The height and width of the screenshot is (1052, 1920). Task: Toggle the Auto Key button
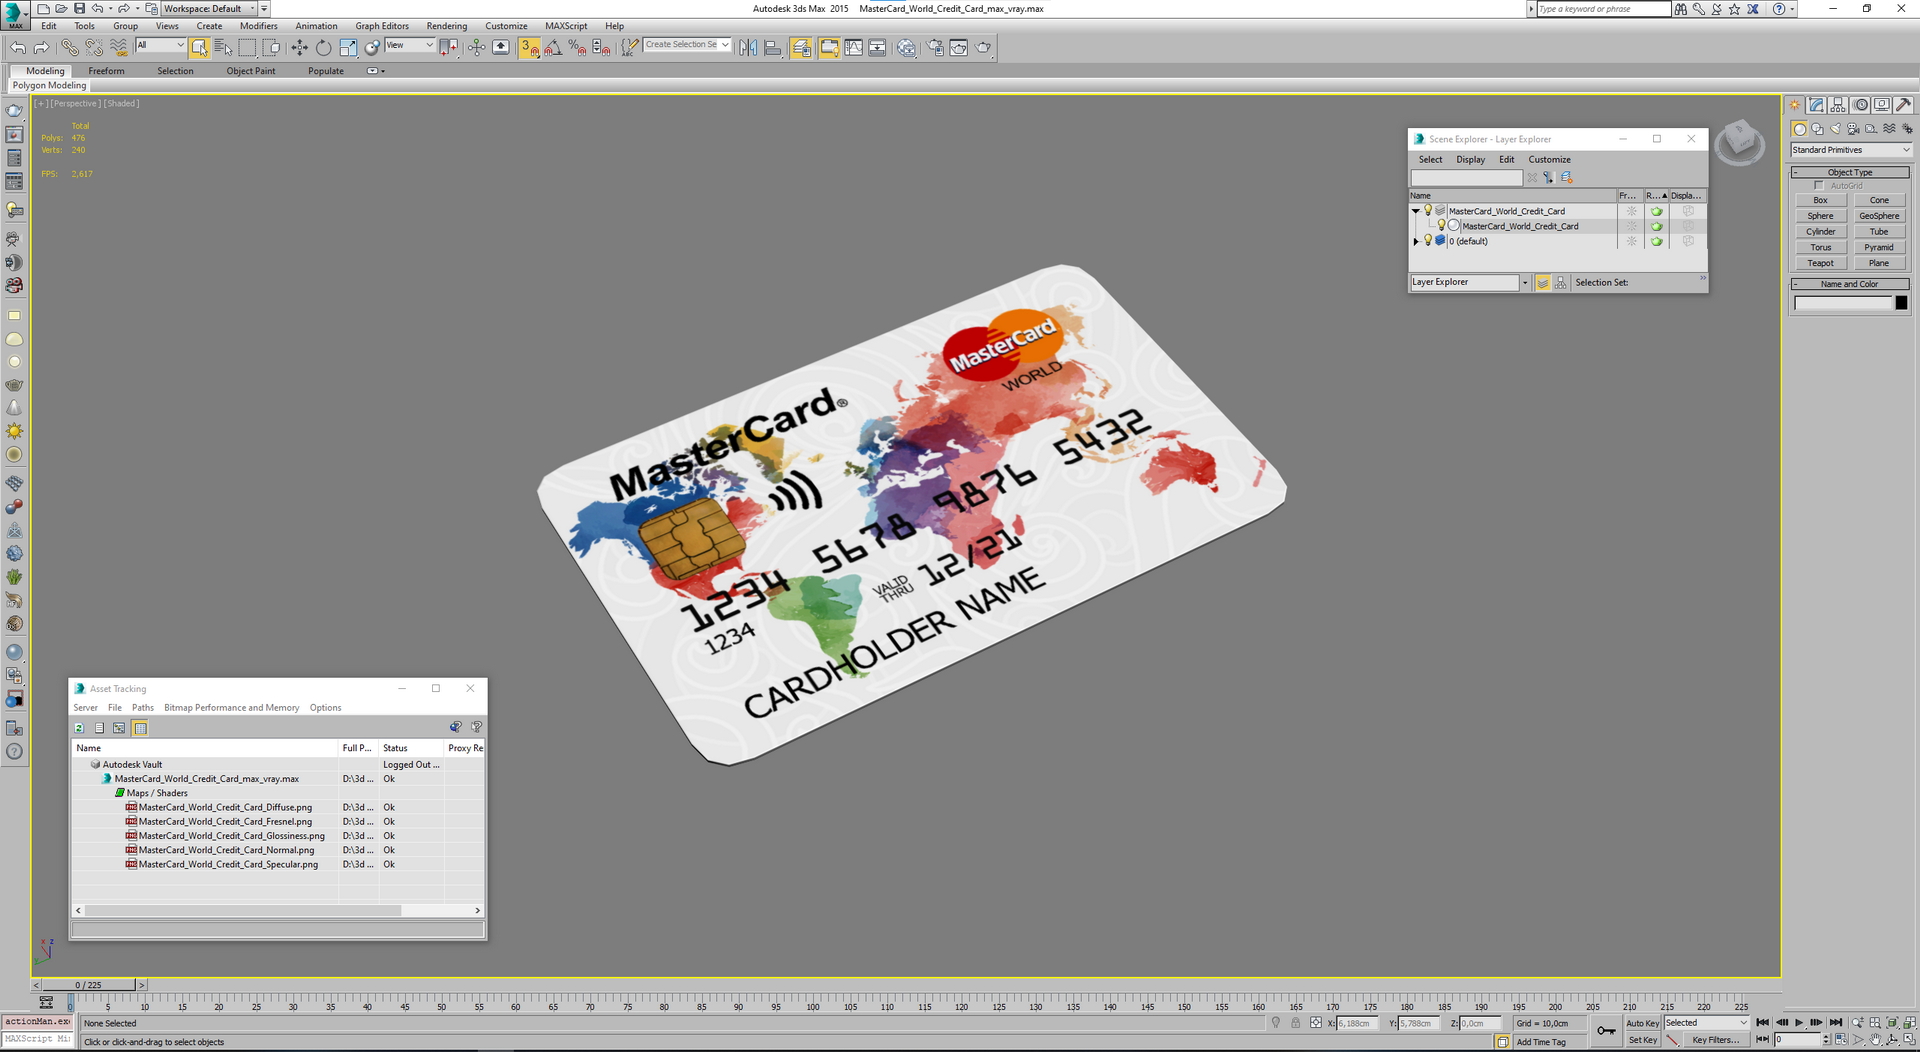point(1642,1023)
